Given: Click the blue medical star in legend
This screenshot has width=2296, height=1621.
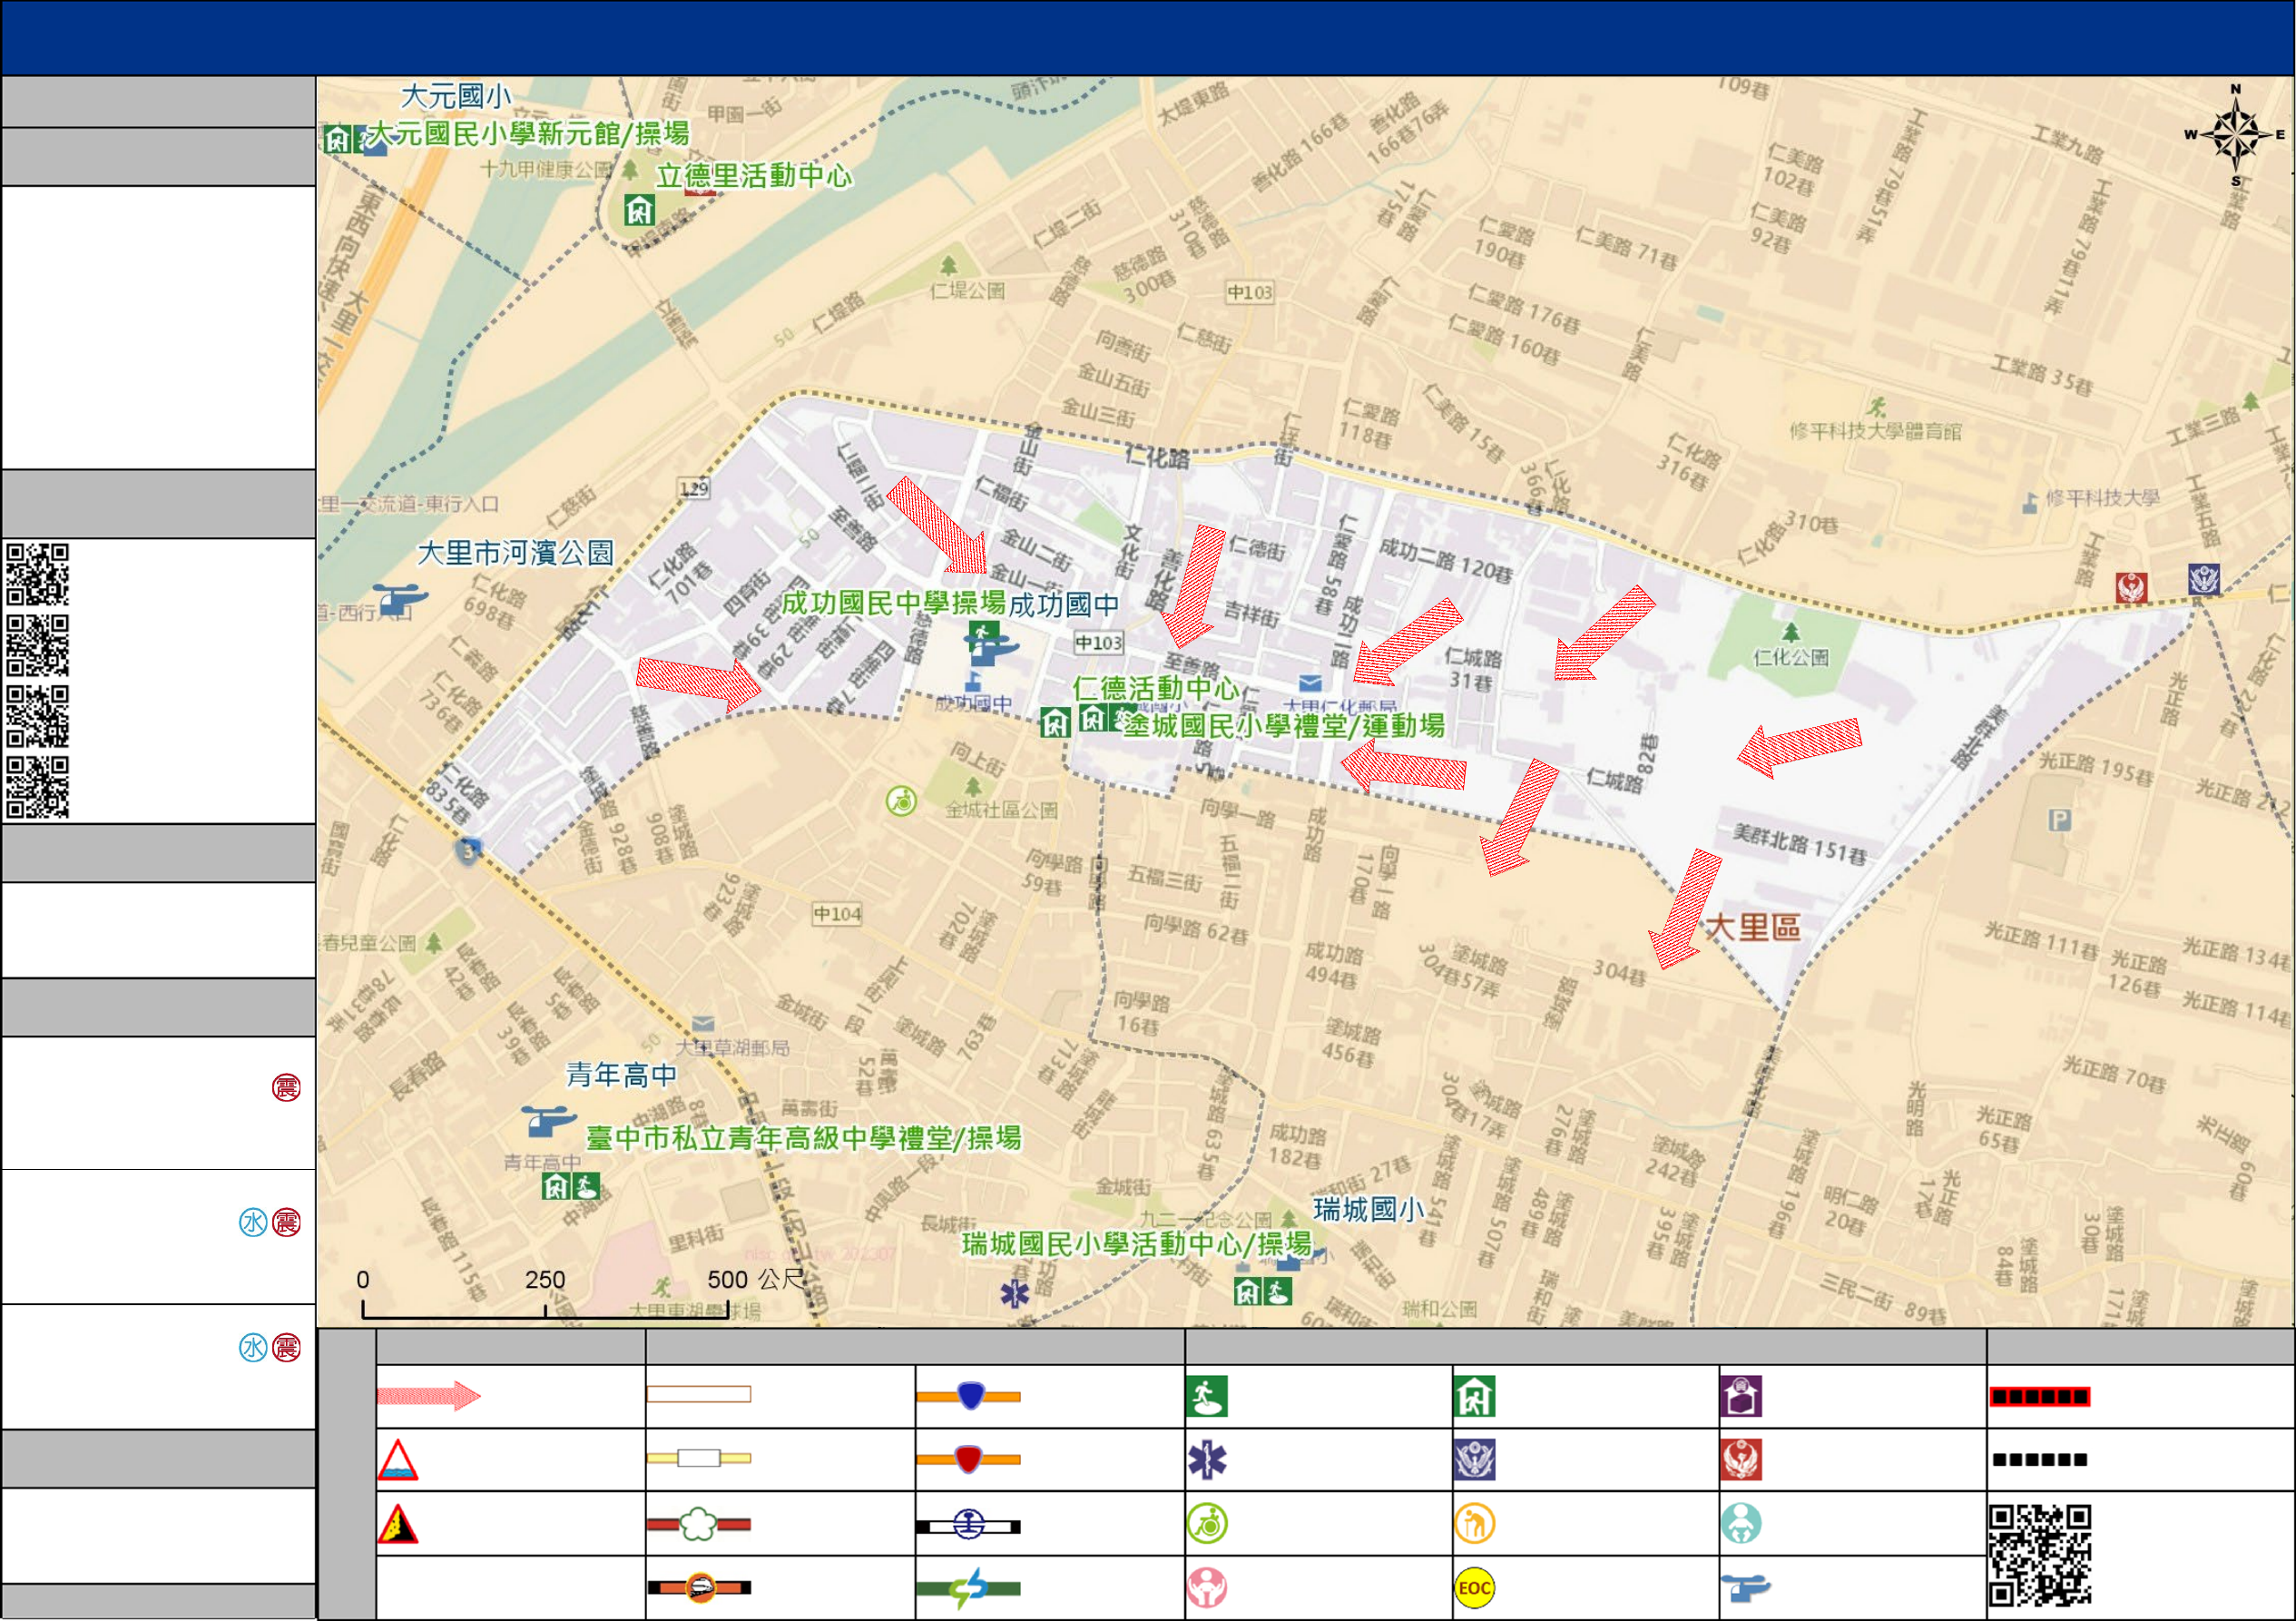Looking at the screenshot, I should pyautogui.click(x=1207, y=1460).
